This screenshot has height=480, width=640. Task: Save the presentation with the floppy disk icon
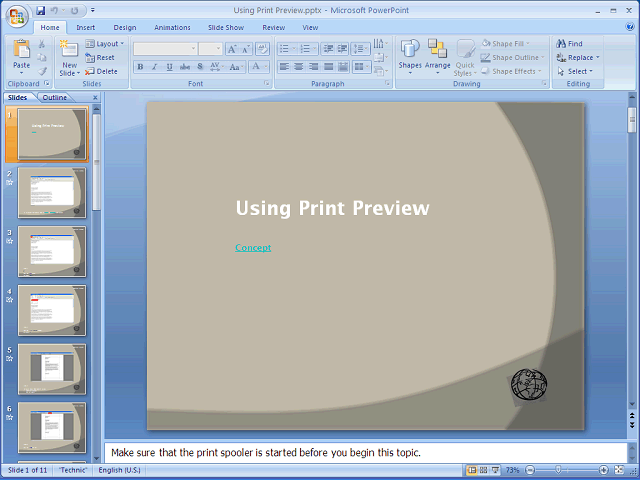pyautogui.click(x=40, y=11)
